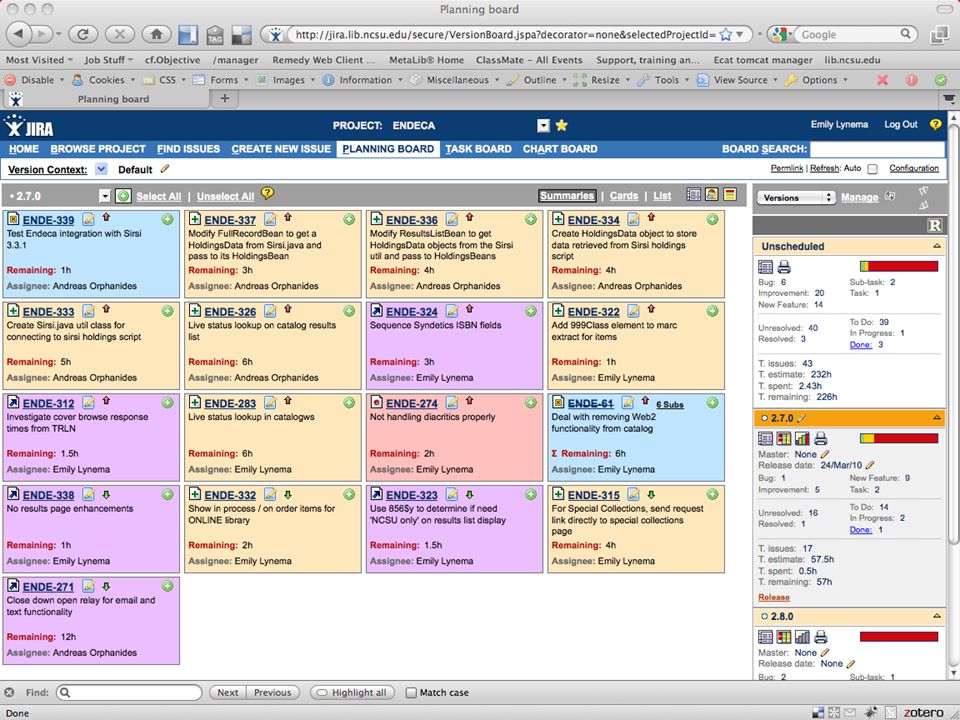
Task: Toggle the Auto refresh checkbox
Action: [x=872, y=169]
